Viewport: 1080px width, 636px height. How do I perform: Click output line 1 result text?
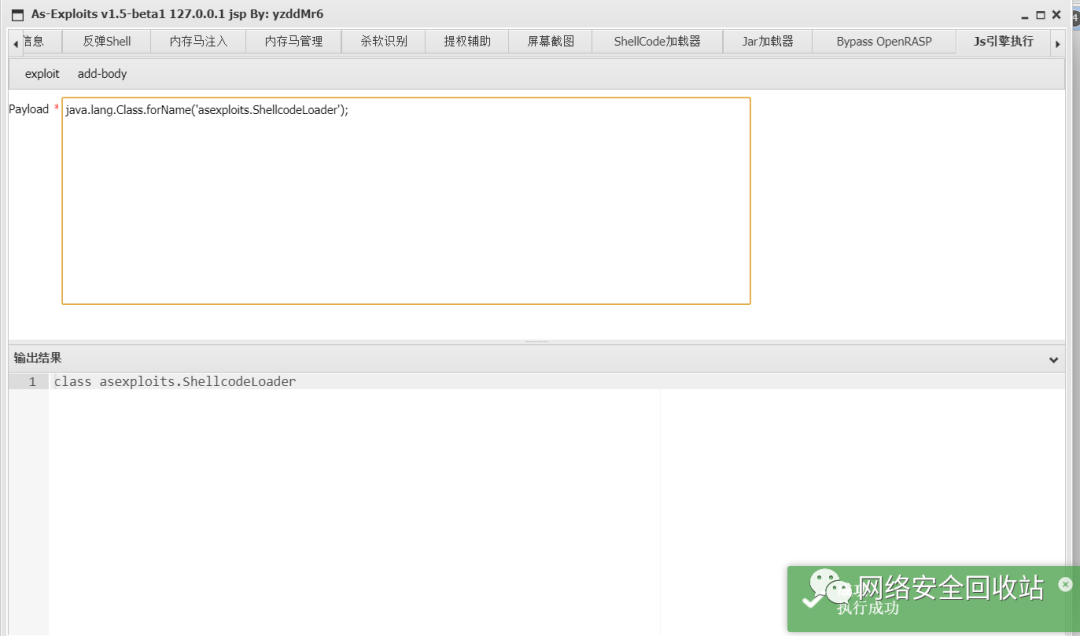(175, 381)
